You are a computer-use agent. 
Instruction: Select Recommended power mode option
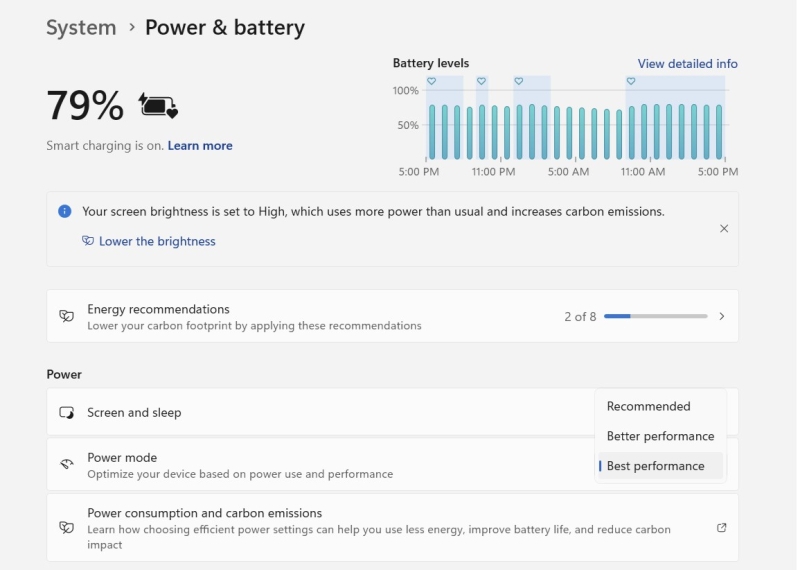pyautogui.click(x=648, y=406)
